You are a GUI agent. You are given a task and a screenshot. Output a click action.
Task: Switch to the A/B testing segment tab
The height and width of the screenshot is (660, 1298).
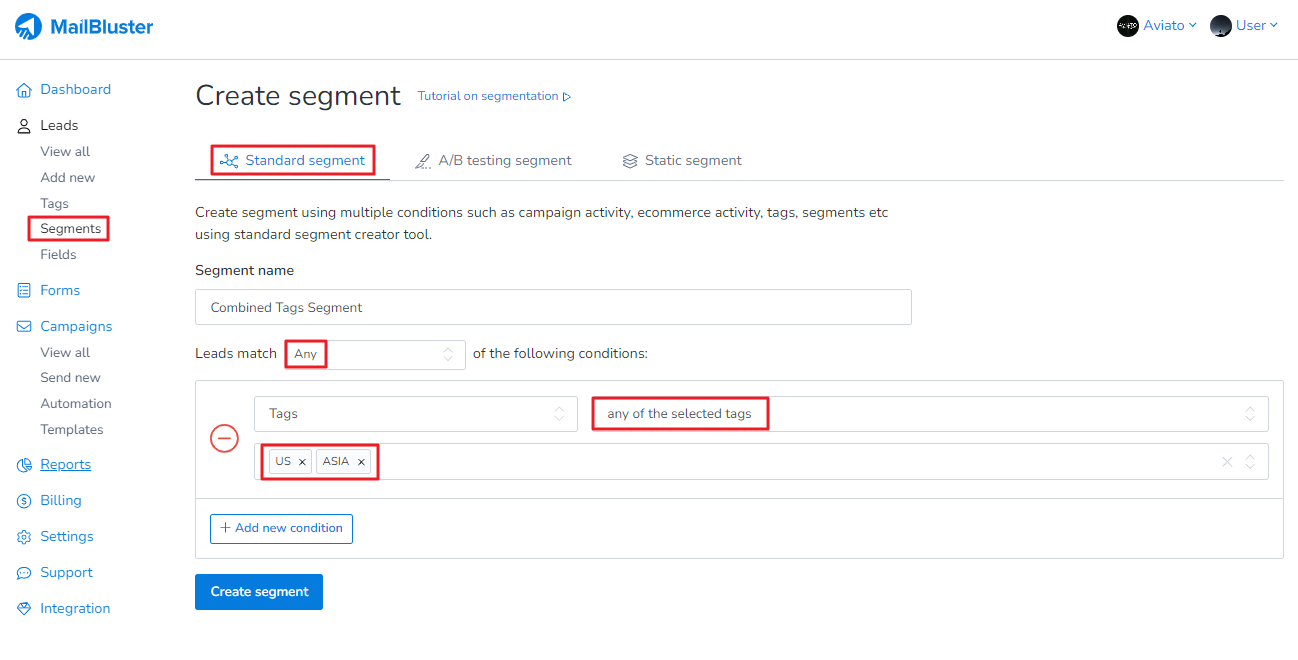(494, 161)
